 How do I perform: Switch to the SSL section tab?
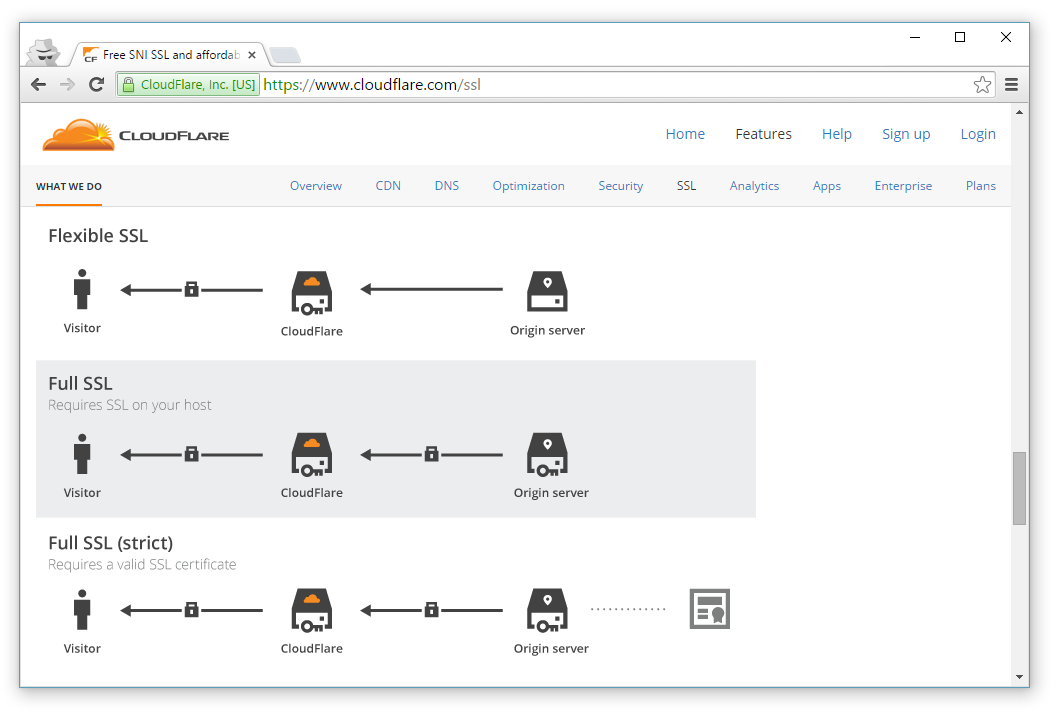point(686,186)
